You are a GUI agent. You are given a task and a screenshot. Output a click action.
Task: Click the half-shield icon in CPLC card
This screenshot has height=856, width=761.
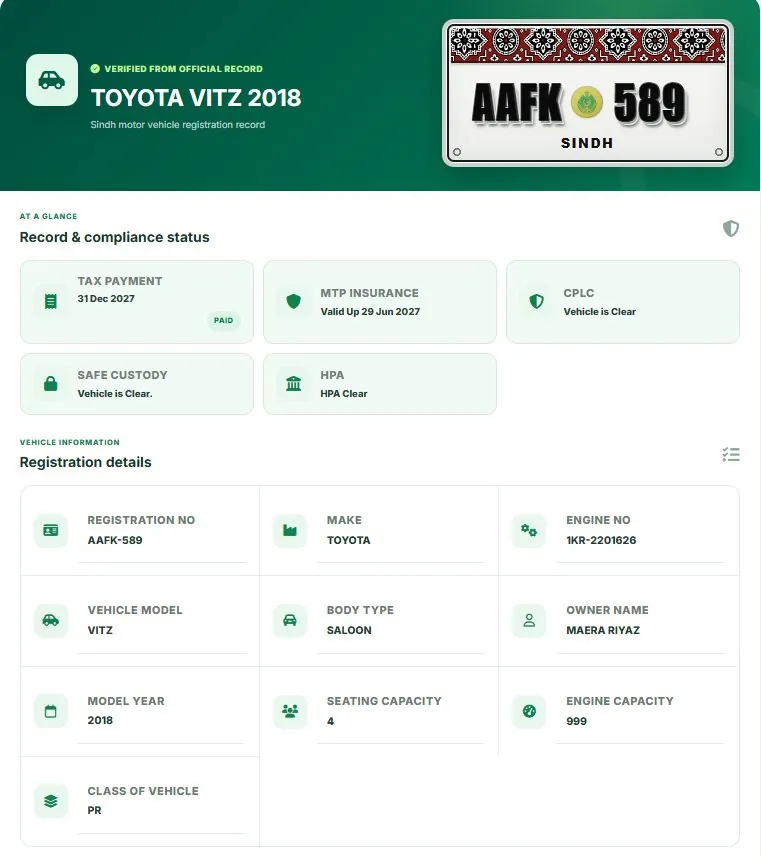537,301
